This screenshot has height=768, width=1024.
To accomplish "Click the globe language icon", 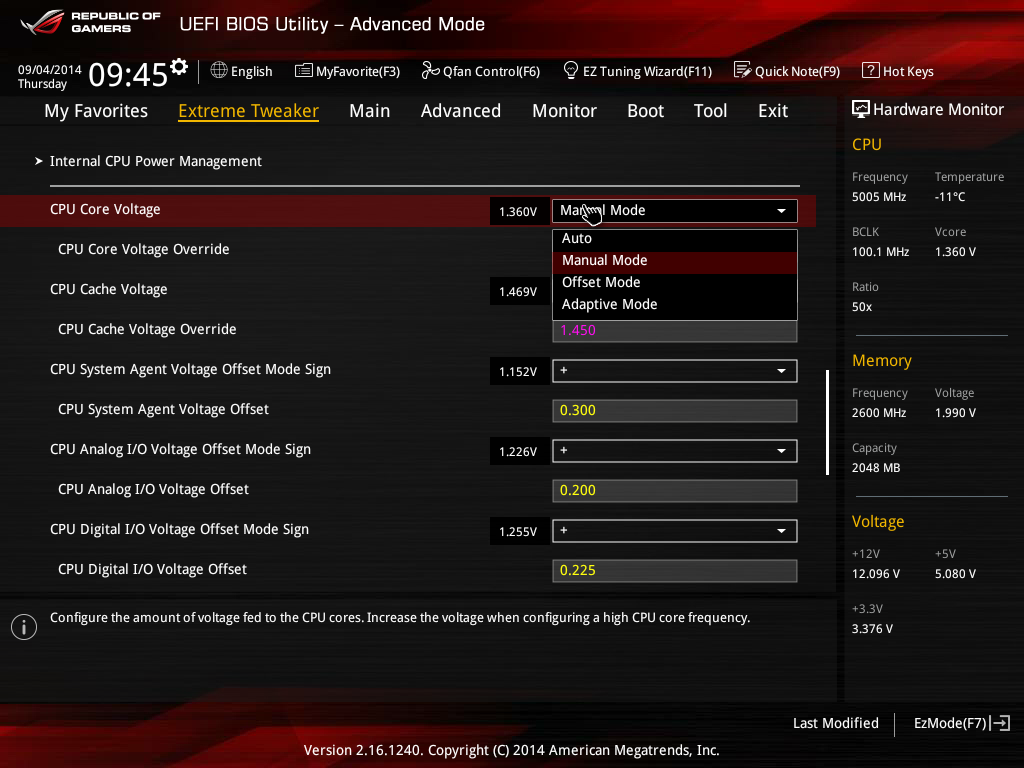I will 219,70.
